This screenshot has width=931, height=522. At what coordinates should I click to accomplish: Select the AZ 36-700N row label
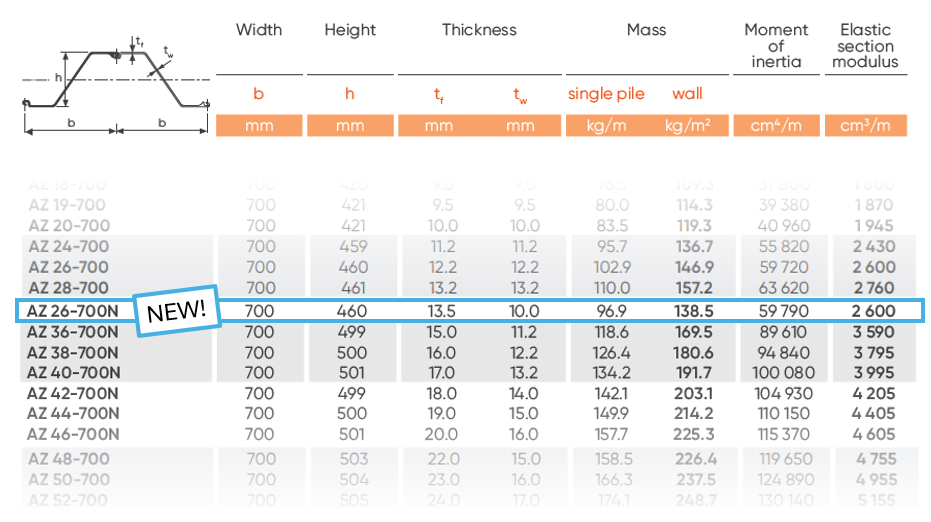[73, 332]
